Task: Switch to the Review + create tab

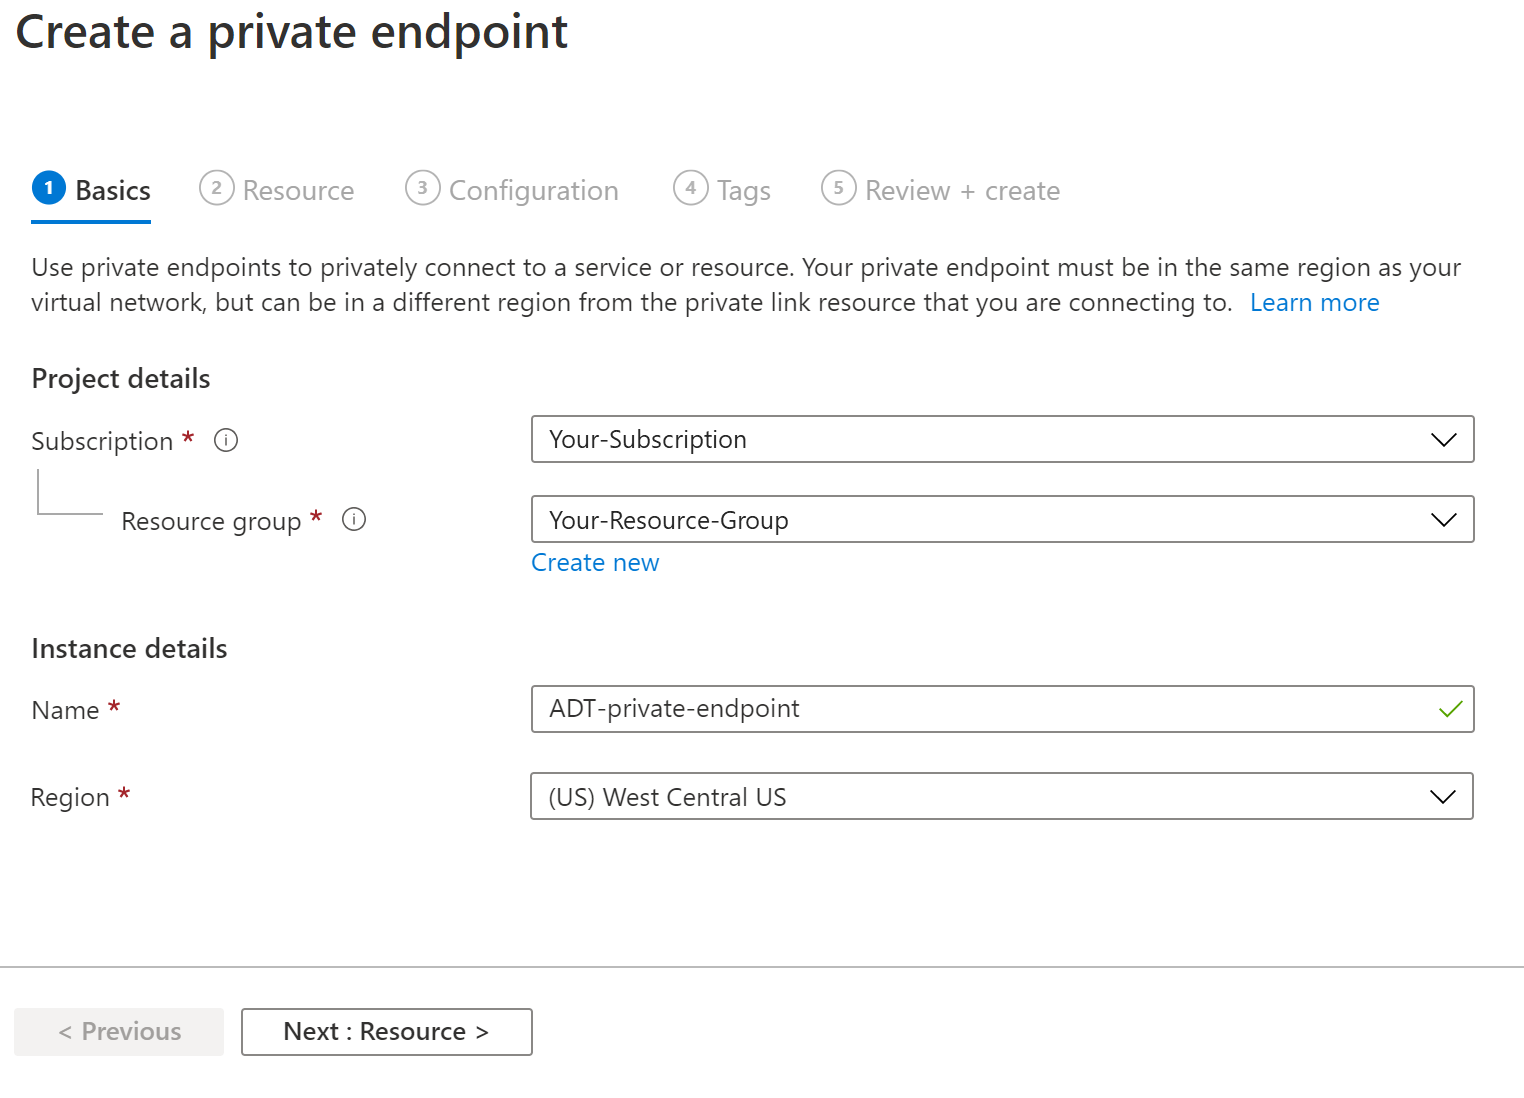Action: pyautogui.click(x=940, y=190)
